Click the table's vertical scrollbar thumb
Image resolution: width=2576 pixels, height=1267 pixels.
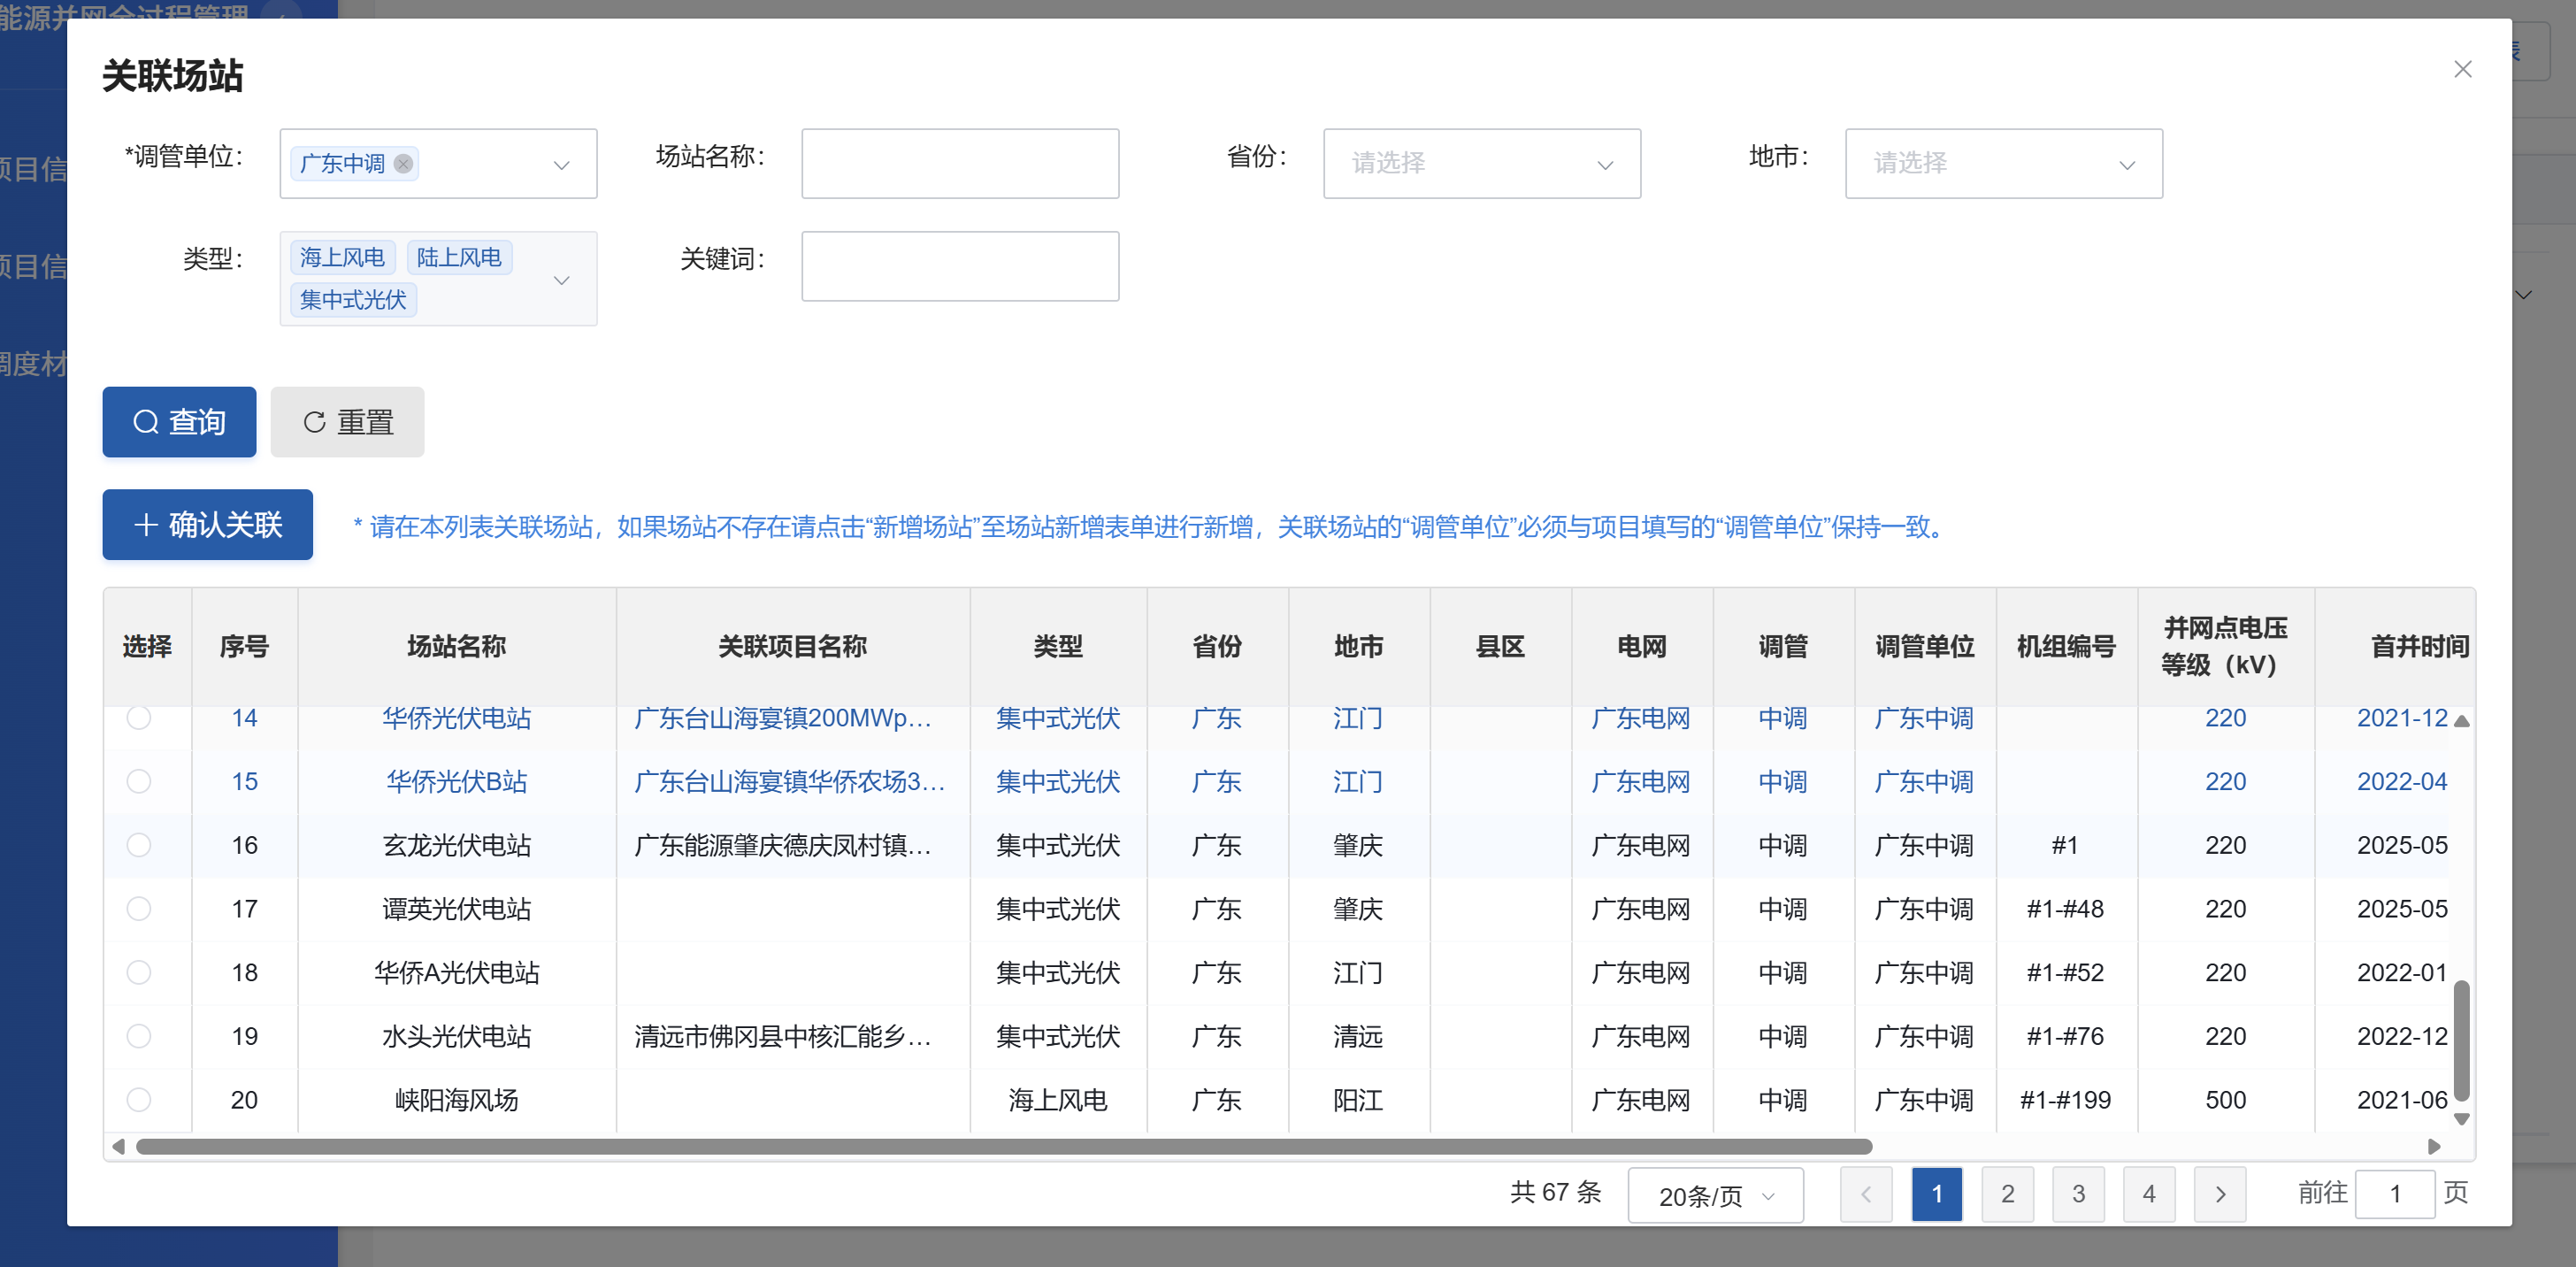pyautogui.click(x=2462, y=1040)
